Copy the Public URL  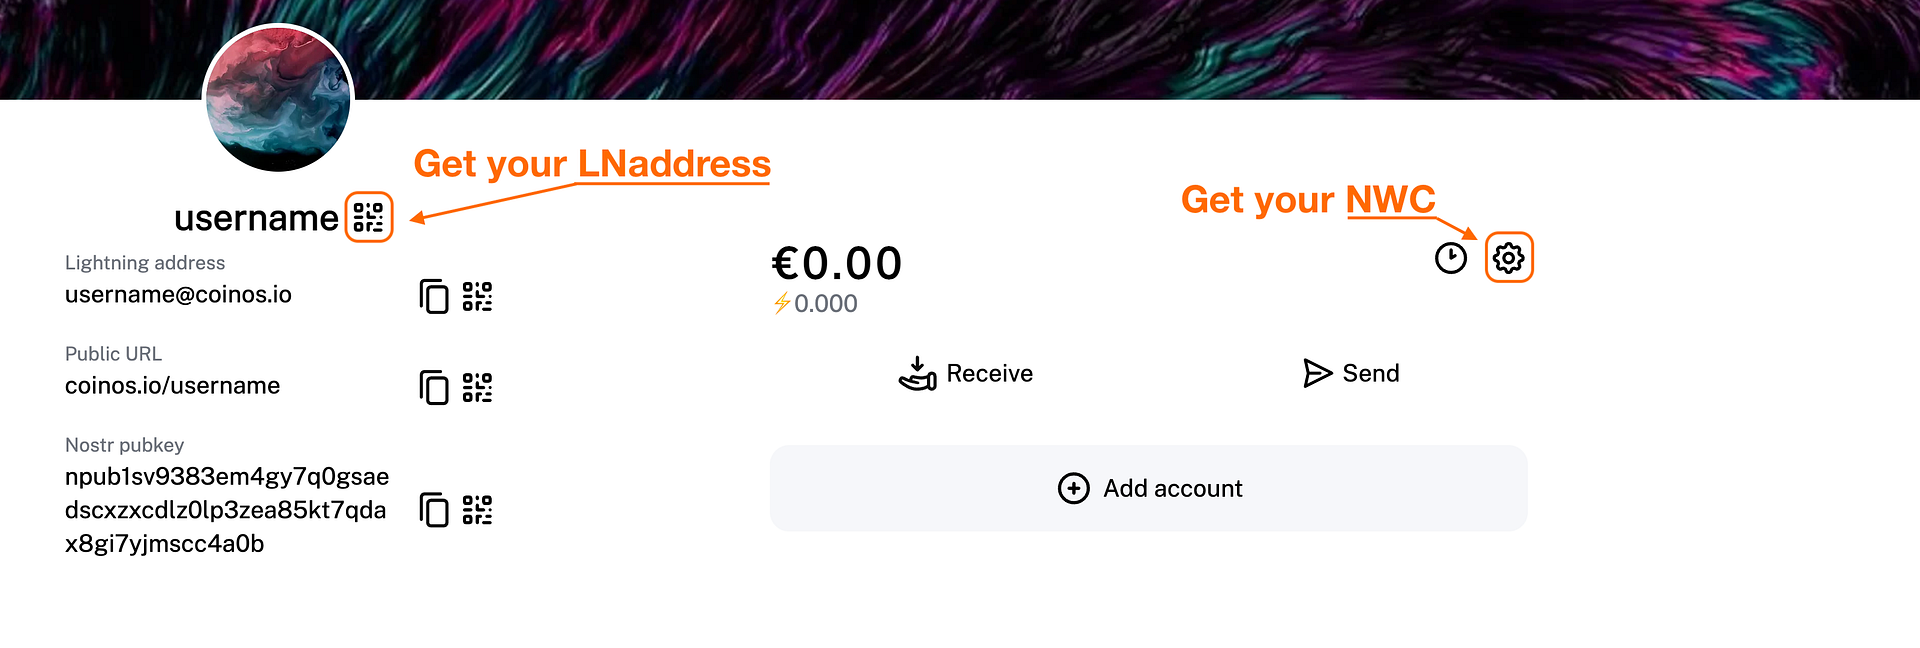coord(434,387)
